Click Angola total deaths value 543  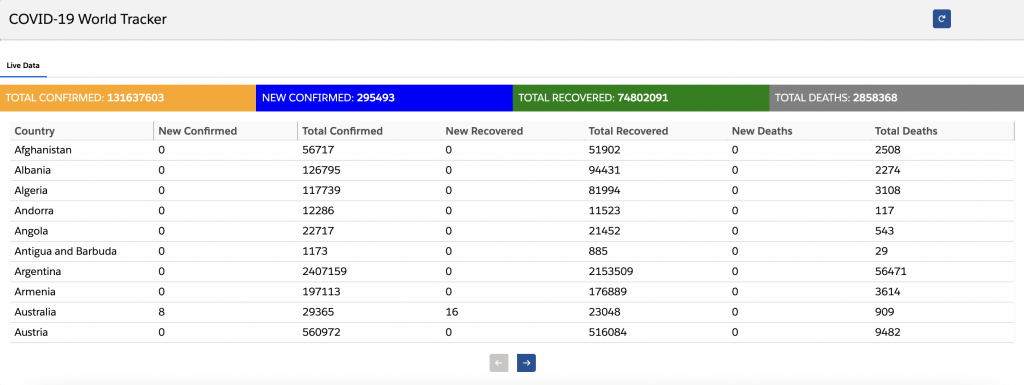point(884,231)
